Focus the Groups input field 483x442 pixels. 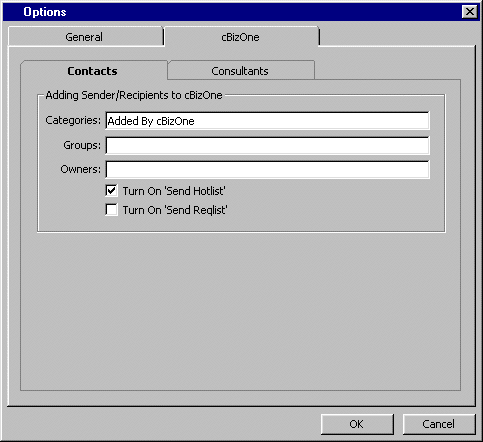tap(267, 146)
